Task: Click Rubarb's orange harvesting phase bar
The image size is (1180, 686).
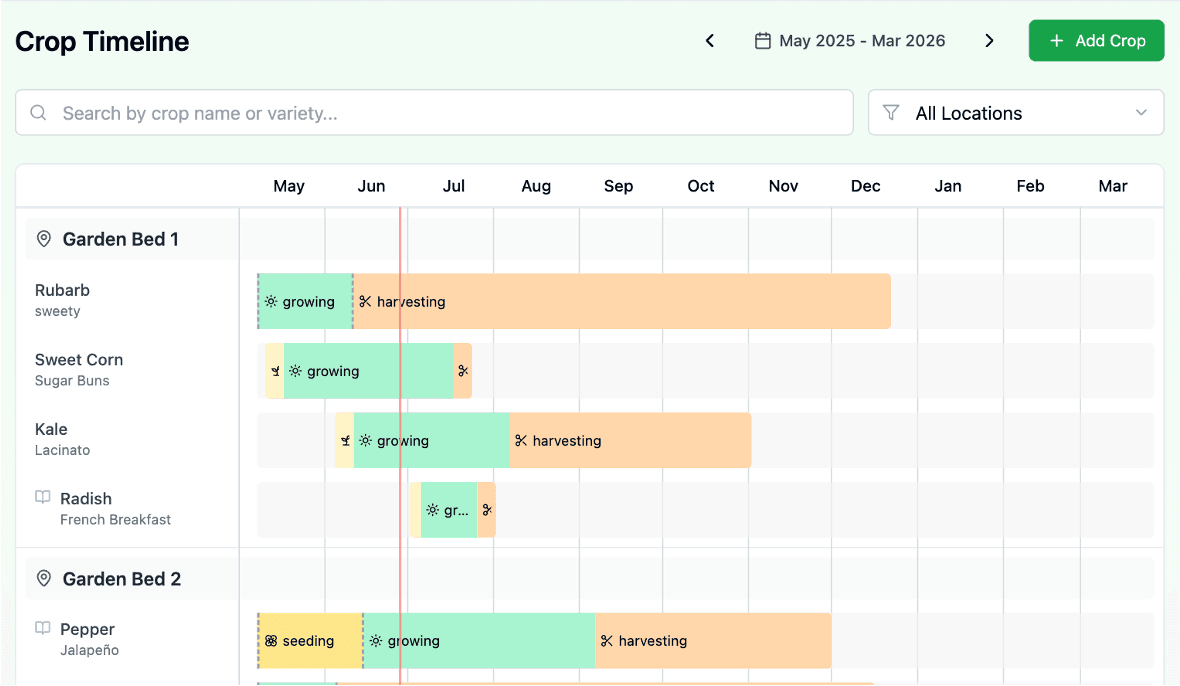Action: (622, 301)
